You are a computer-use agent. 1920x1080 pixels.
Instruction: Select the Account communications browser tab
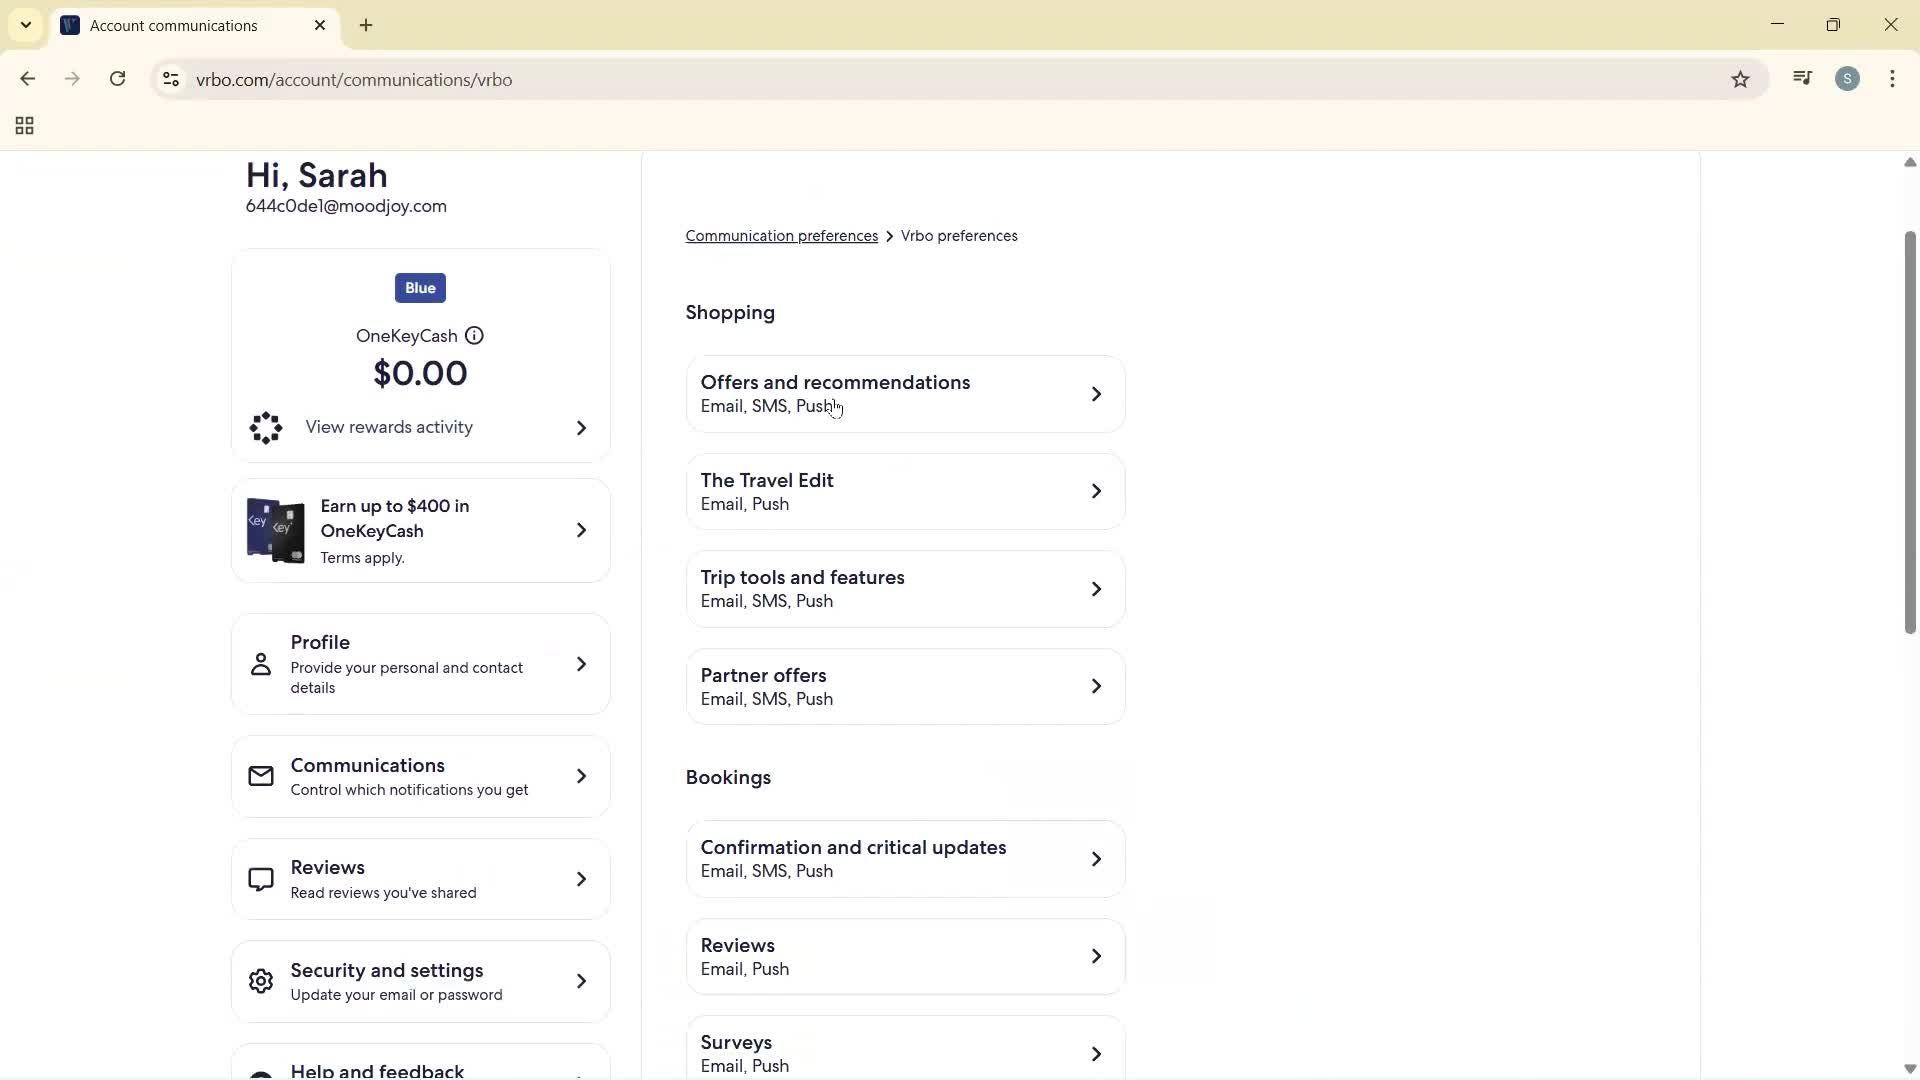point(174,26)
